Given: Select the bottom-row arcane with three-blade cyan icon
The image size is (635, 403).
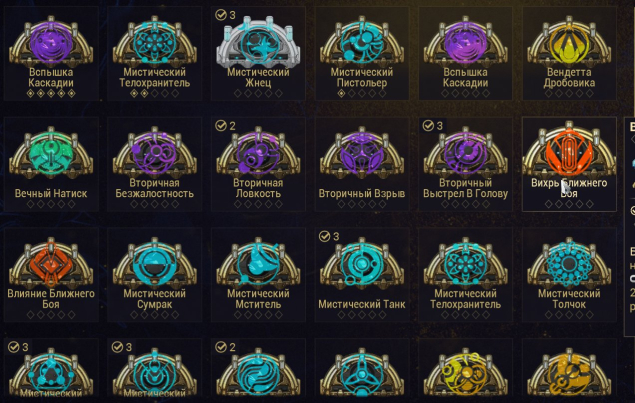Looking at the screenshot, I should coord(362,373).
